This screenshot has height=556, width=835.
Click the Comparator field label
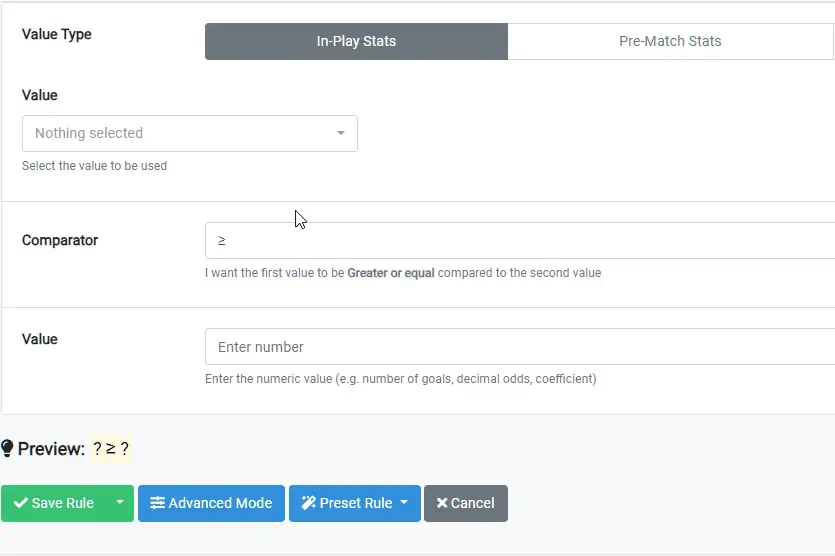tap(60, 240)
